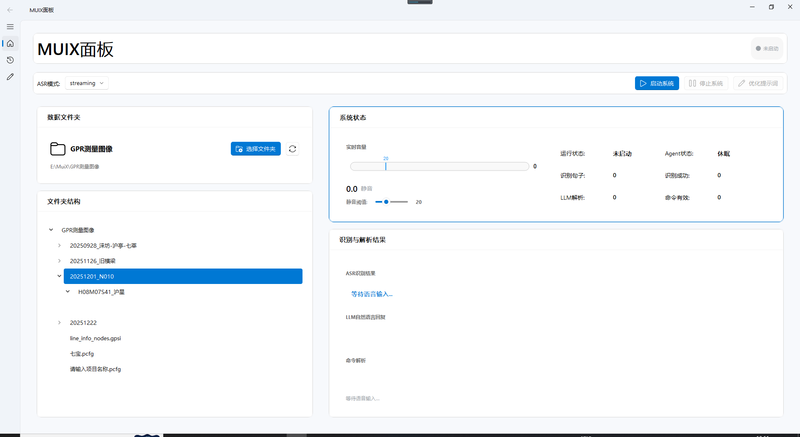Click the refresh folder icon button
The image size is (800, 437).
click(x=292, y=149)
